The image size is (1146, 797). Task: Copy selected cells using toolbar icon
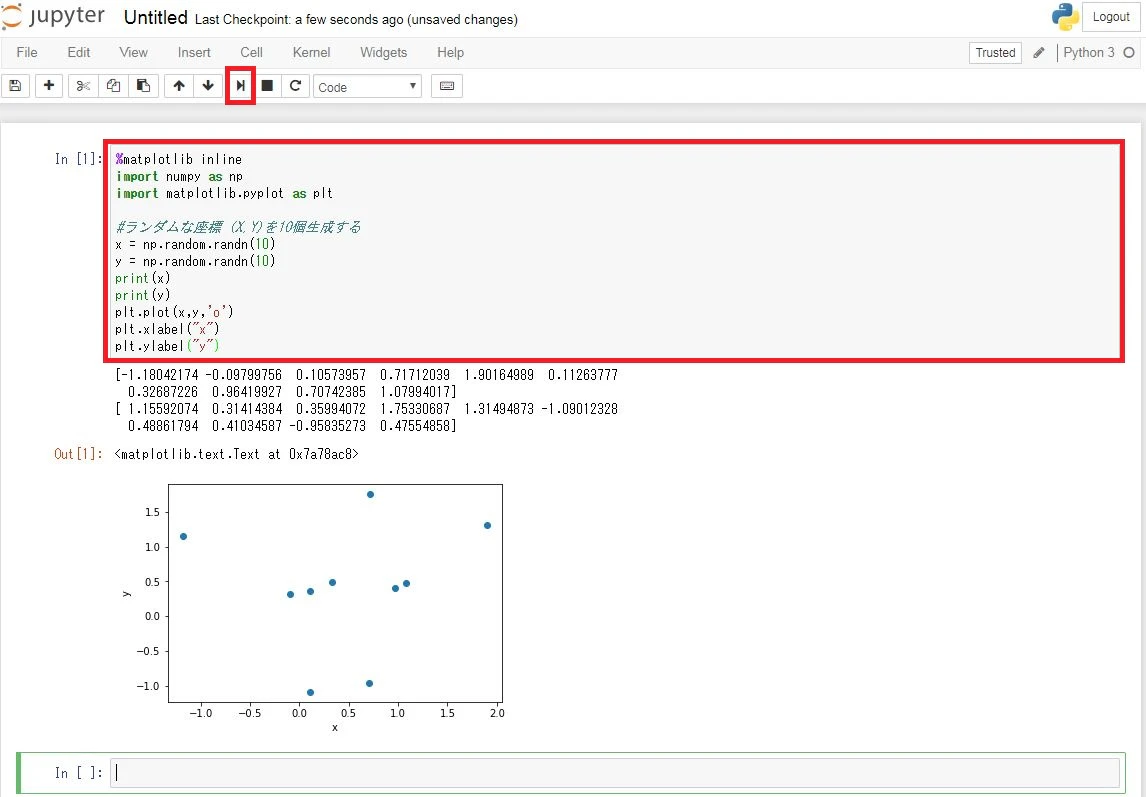113,86
